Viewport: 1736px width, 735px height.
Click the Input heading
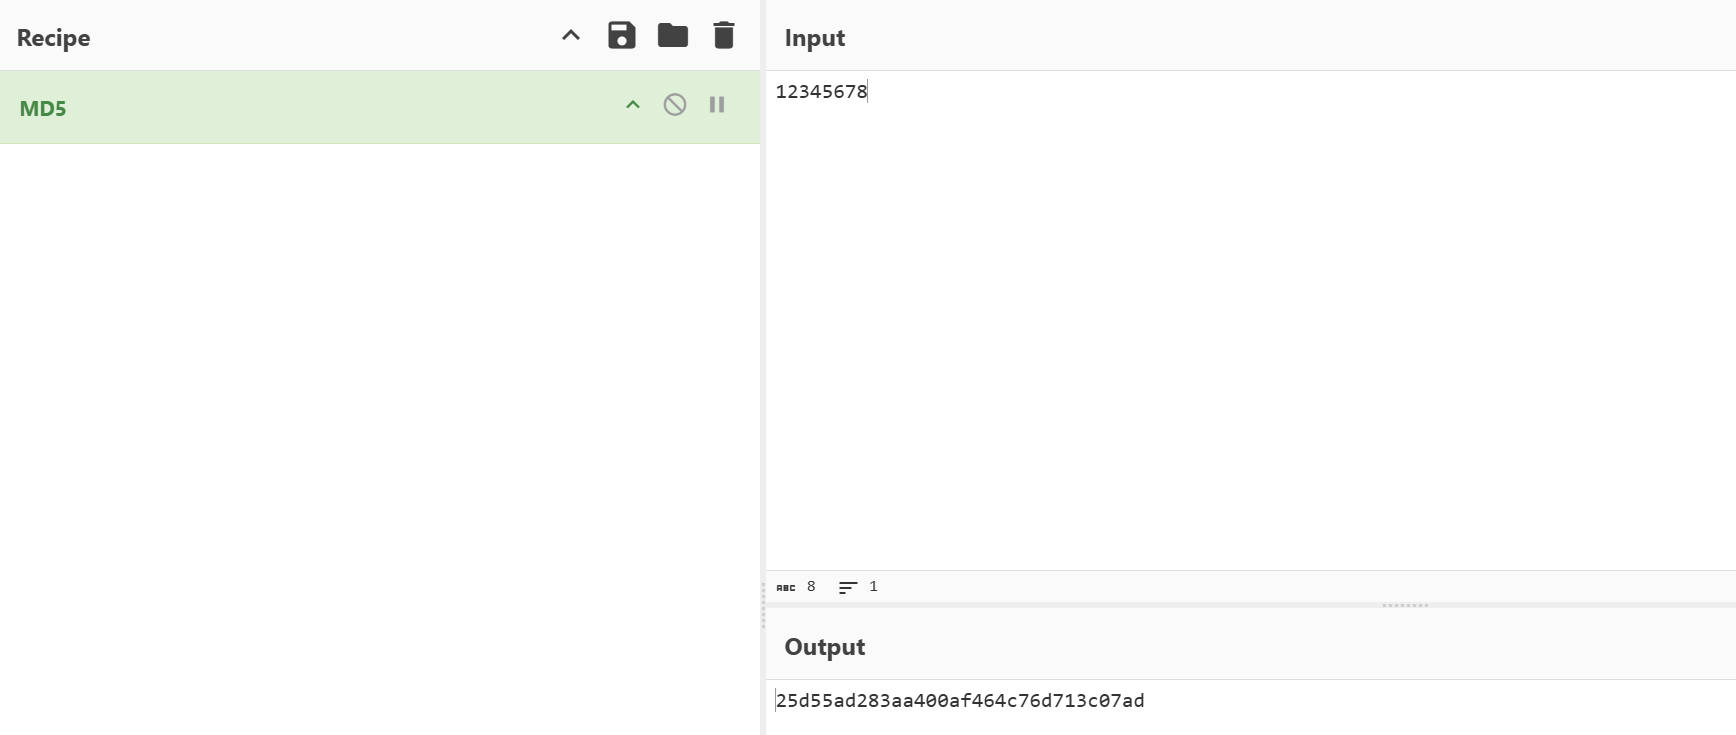pyautogui.click(x=814, y=38)
